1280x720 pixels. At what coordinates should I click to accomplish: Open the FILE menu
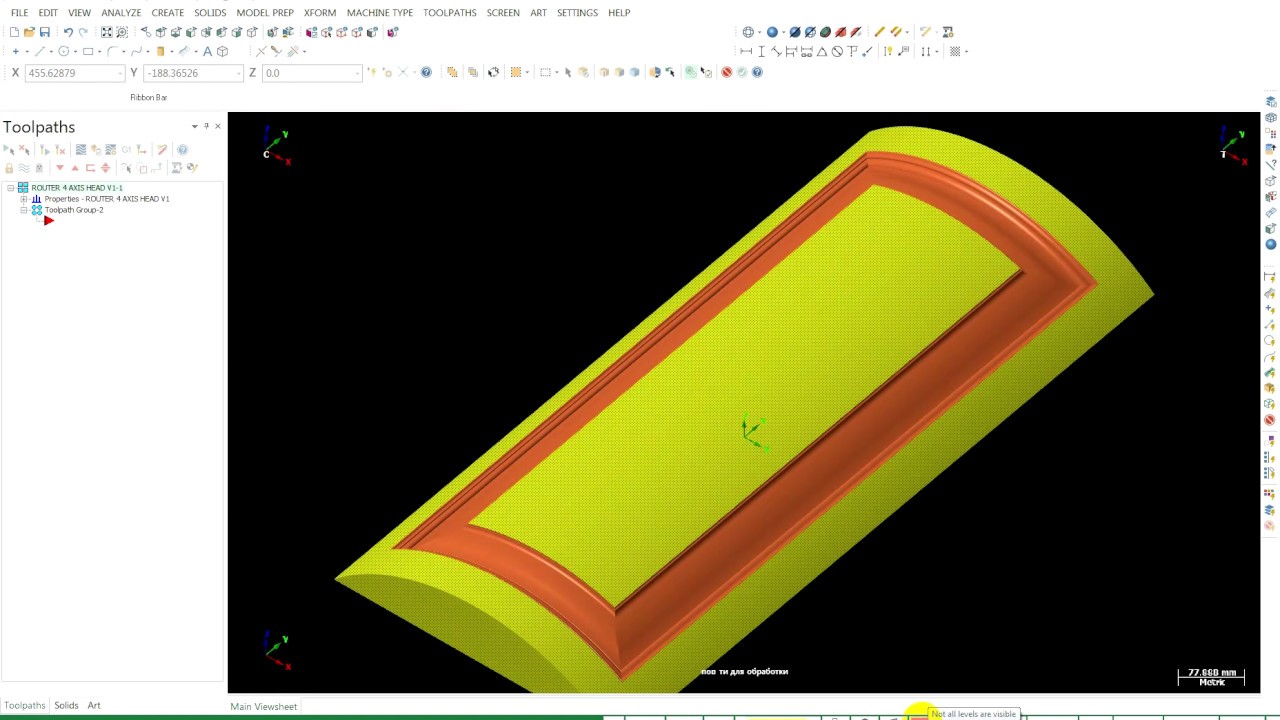pos(19,12)
